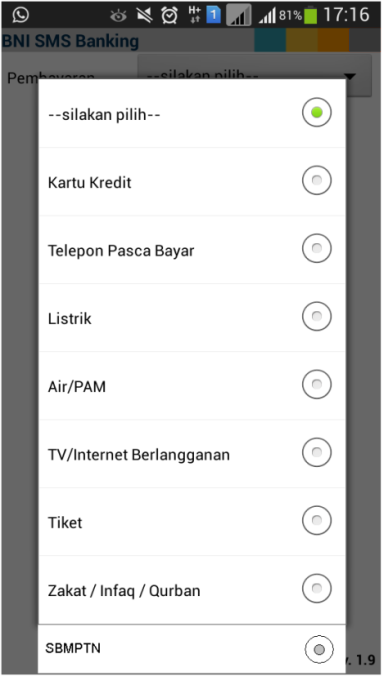Select the Kartu Kredit radio button
The width and height of the screenshot is (383, 676).
(317, 181)
